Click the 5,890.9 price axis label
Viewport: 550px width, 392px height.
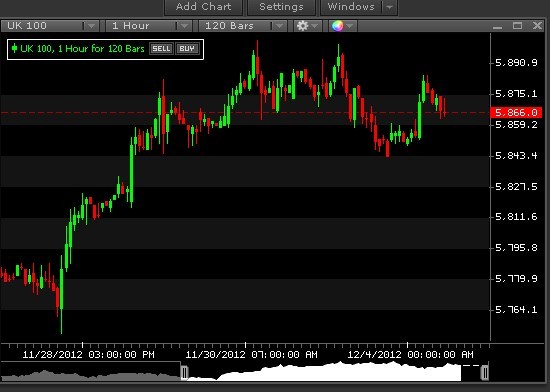tap(516, 63)
